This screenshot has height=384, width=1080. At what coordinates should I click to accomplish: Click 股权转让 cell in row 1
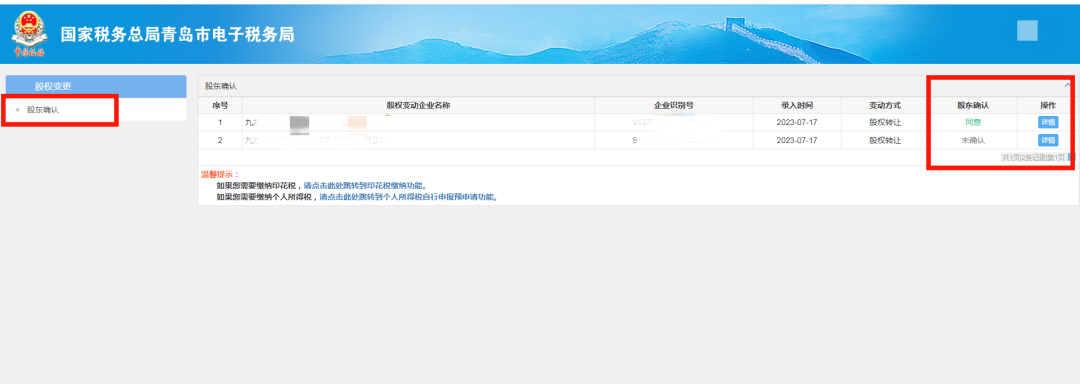tap(885, 122)
